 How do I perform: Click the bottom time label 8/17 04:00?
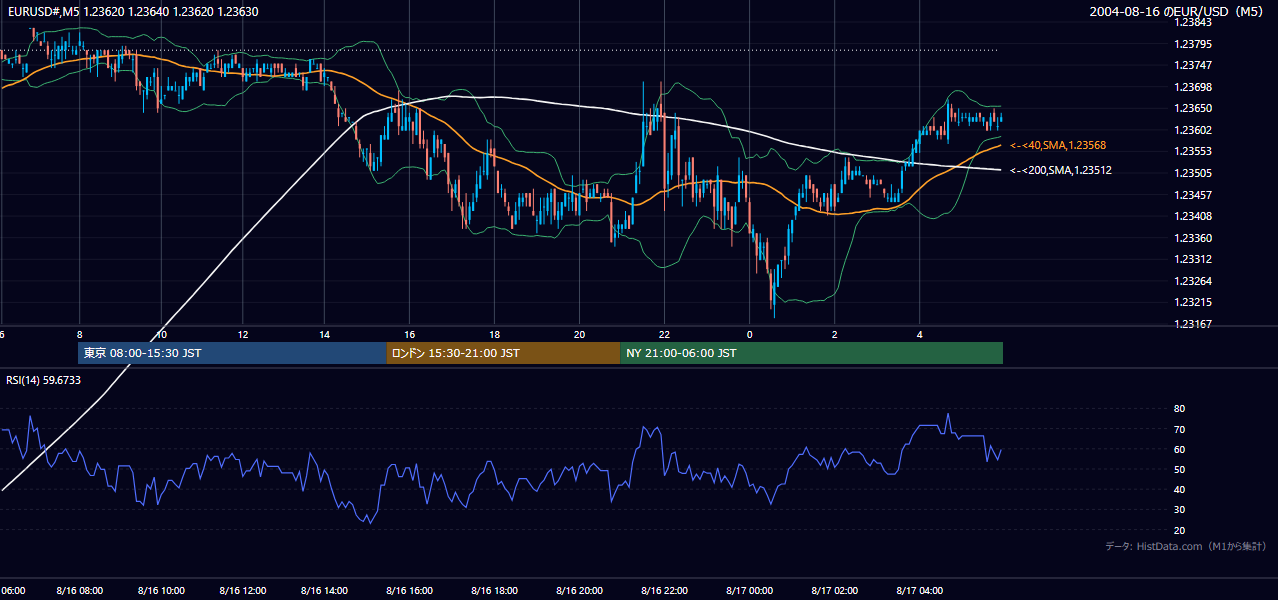point(921,591)
